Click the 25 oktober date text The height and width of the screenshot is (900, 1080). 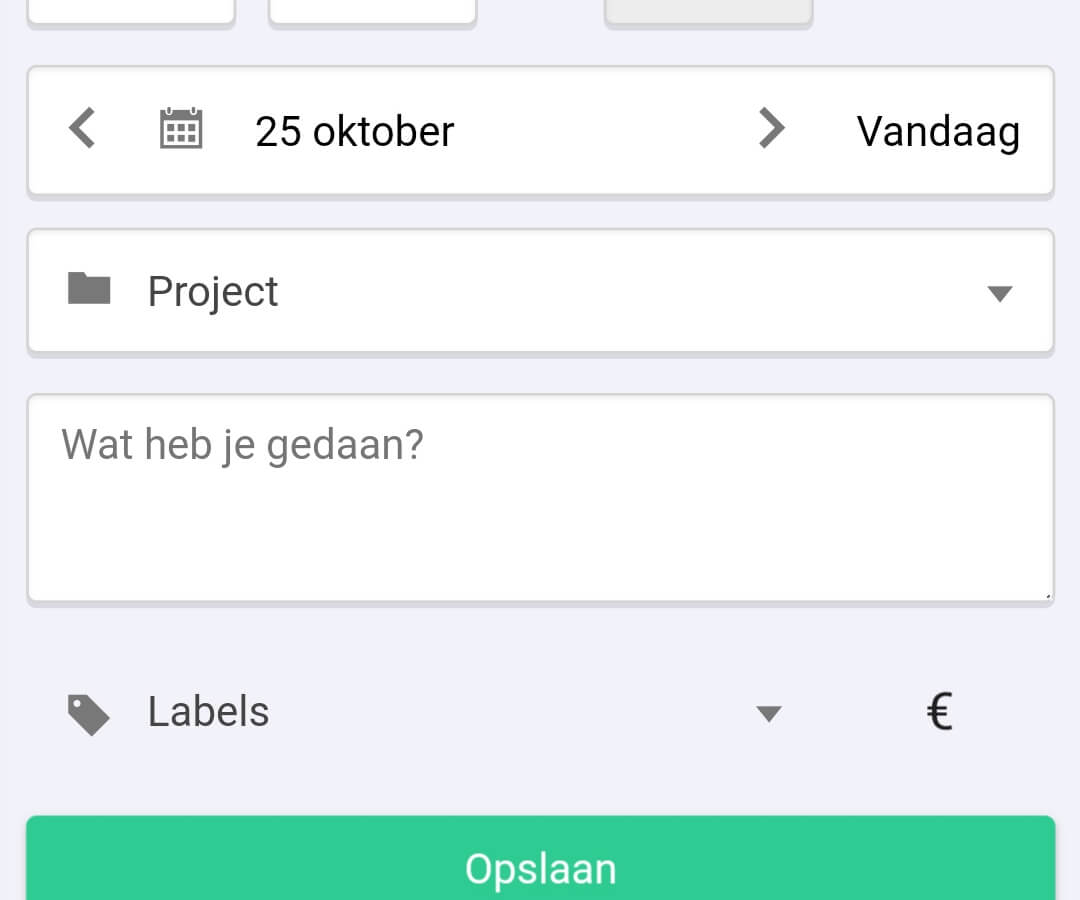355,132
